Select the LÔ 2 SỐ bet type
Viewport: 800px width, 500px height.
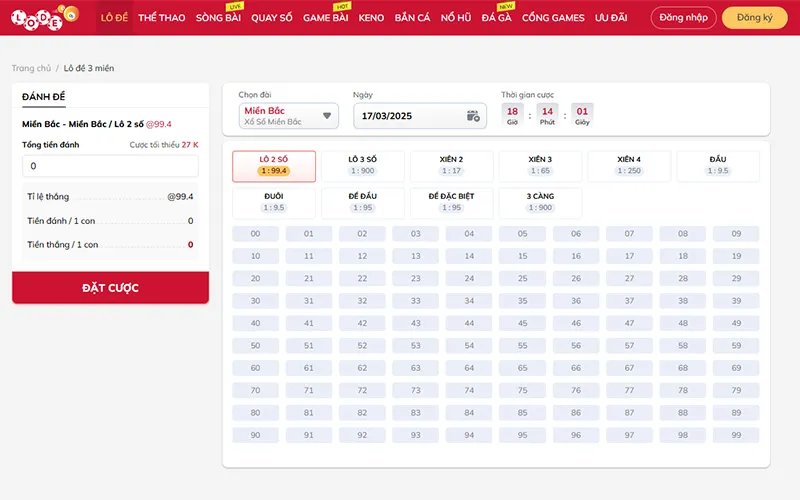(274, 166)
